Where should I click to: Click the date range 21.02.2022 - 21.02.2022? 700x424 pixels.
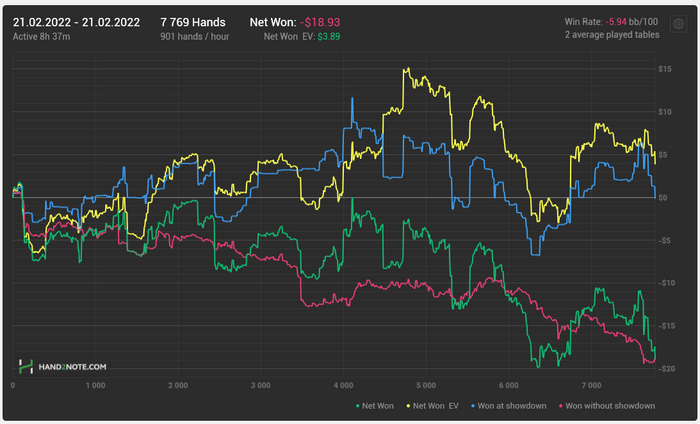click(78, 21)
